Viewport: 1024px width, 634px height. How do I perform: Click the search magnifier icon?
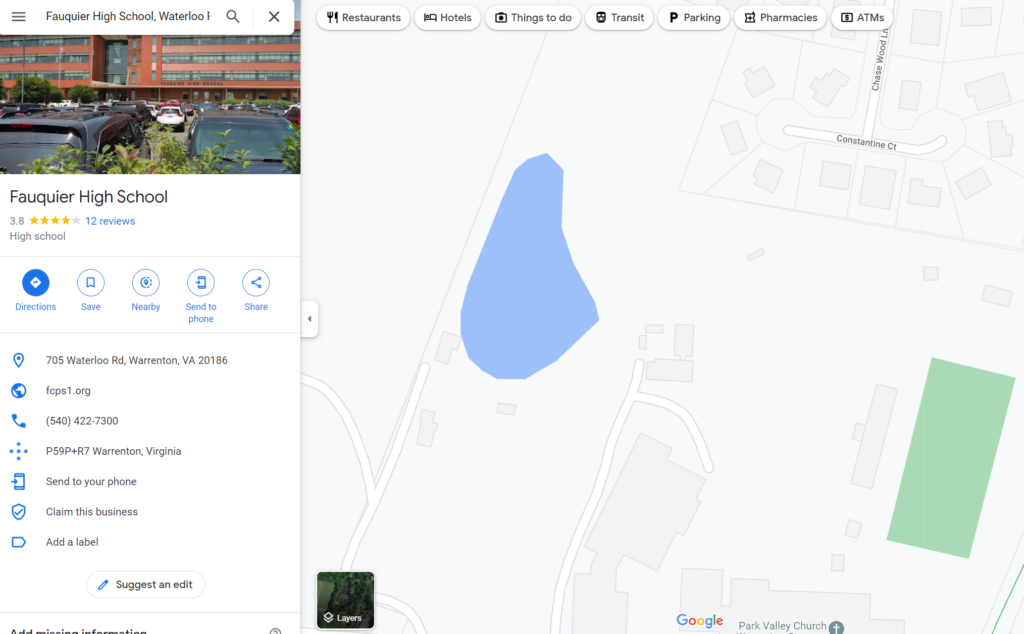(232, 16)
